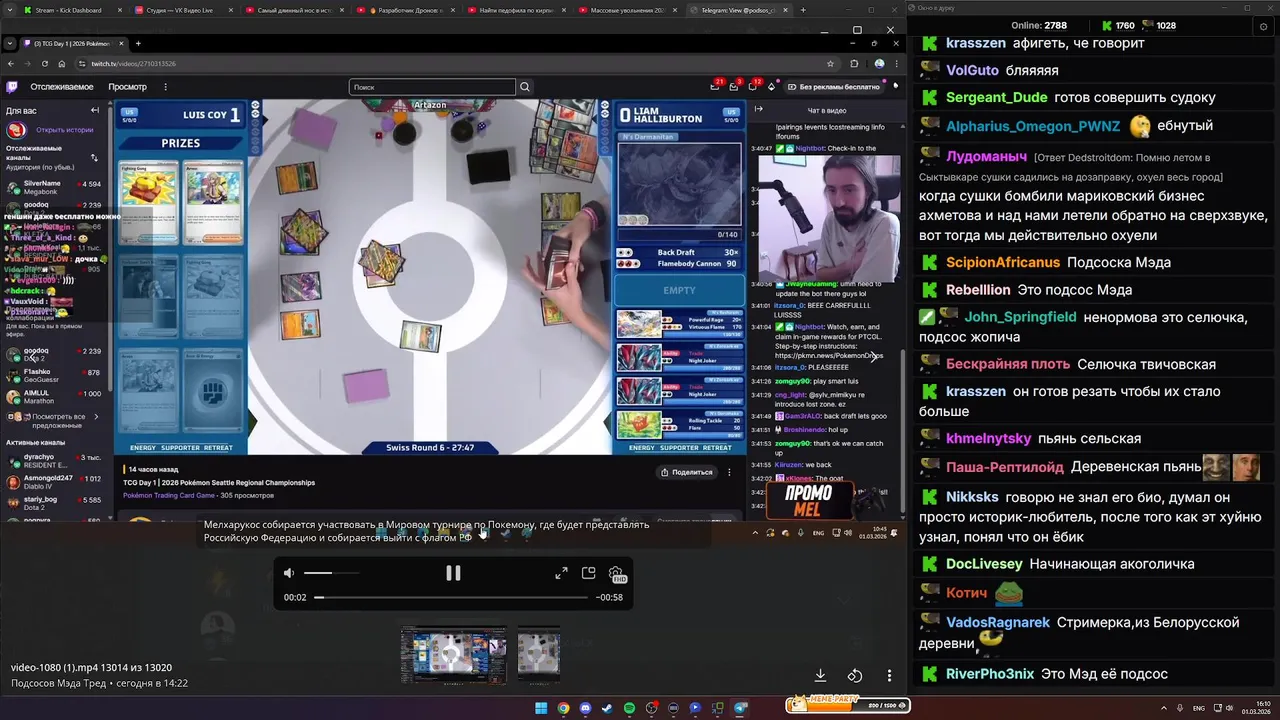Bookmark the Twitch page with the star
This screenshot has height=720, width=1280.
point(830,63)
